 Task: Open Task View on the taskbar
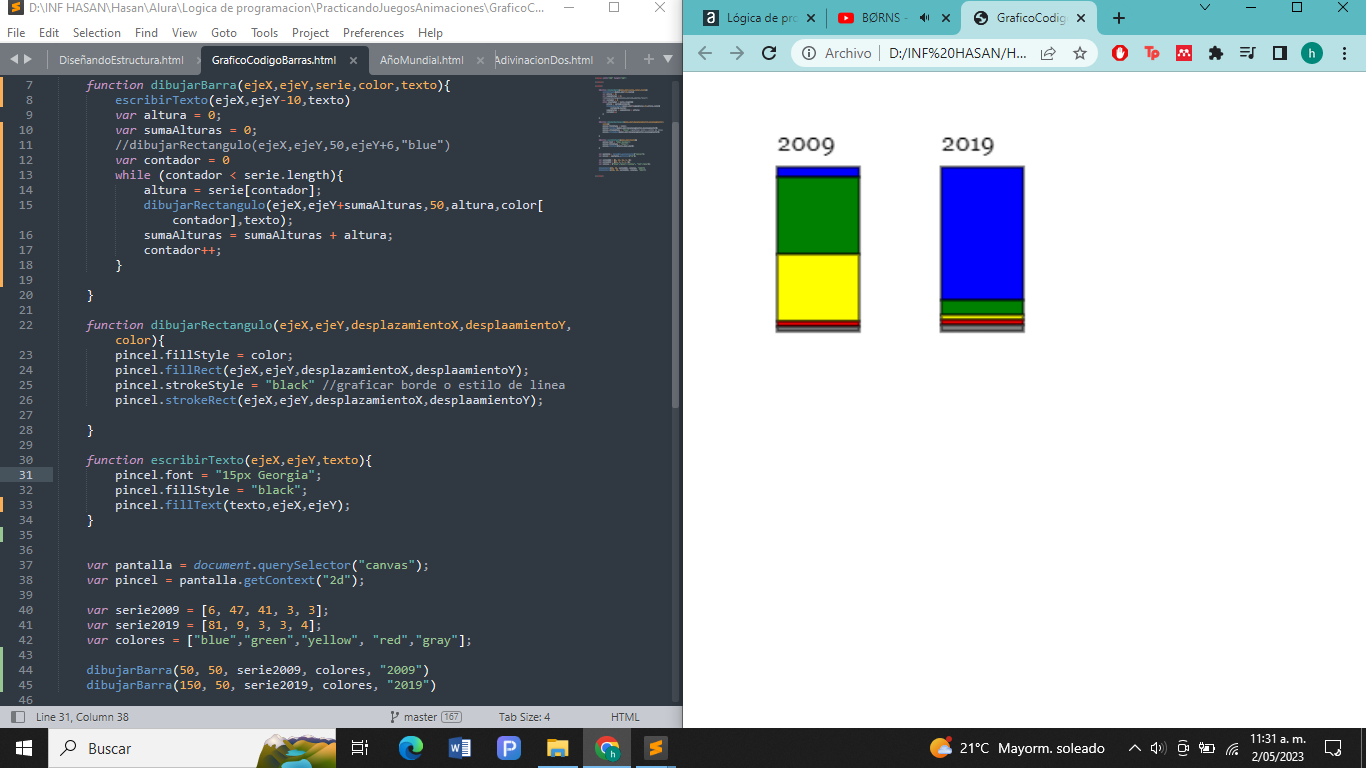click(361, 748)
